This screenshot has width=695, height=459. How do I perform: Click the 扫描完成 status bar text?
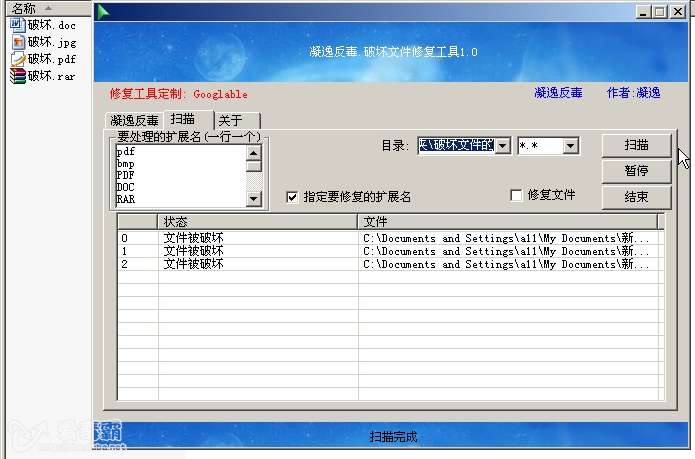coord(393,437)
